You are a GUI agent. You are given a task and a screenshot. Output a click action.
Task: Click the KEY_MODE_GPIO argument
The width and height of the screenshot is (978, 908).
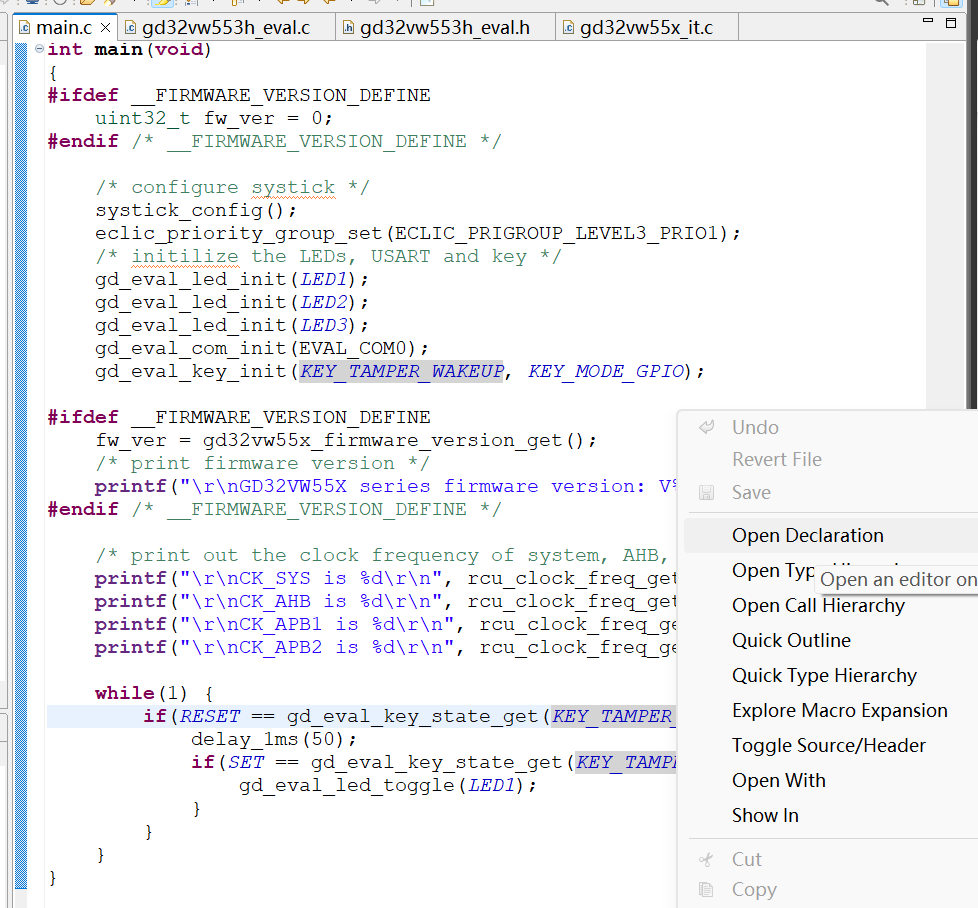(606, 372)
